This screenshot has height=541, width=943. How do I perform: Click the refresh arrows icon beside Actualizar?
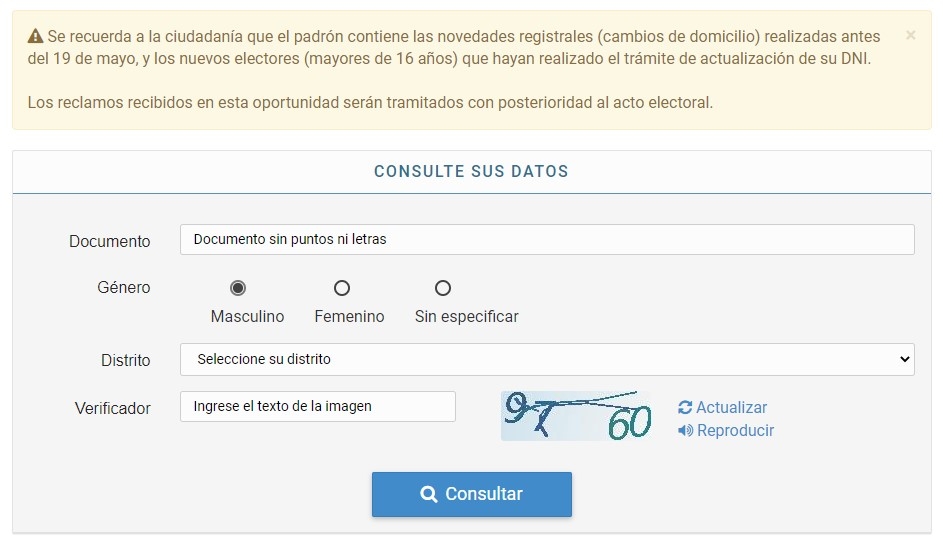coord(685,407)
